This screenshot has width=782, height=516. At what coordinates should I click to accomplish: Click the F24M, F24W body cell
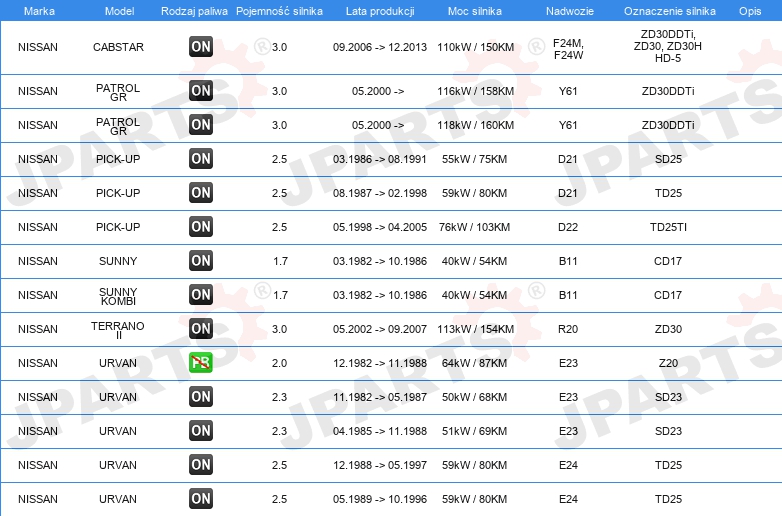(568, 49)
